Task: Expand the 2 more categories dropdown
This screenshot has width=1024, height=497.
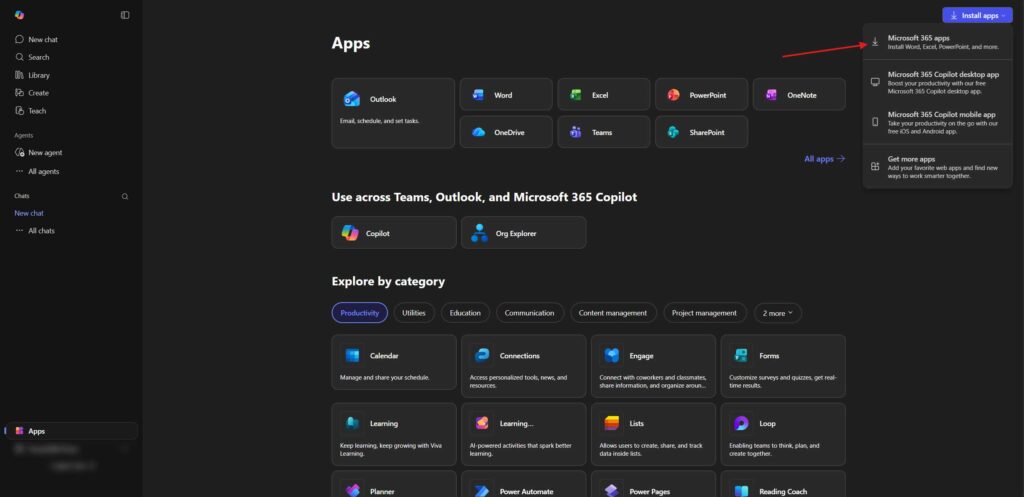Action: 777,313
